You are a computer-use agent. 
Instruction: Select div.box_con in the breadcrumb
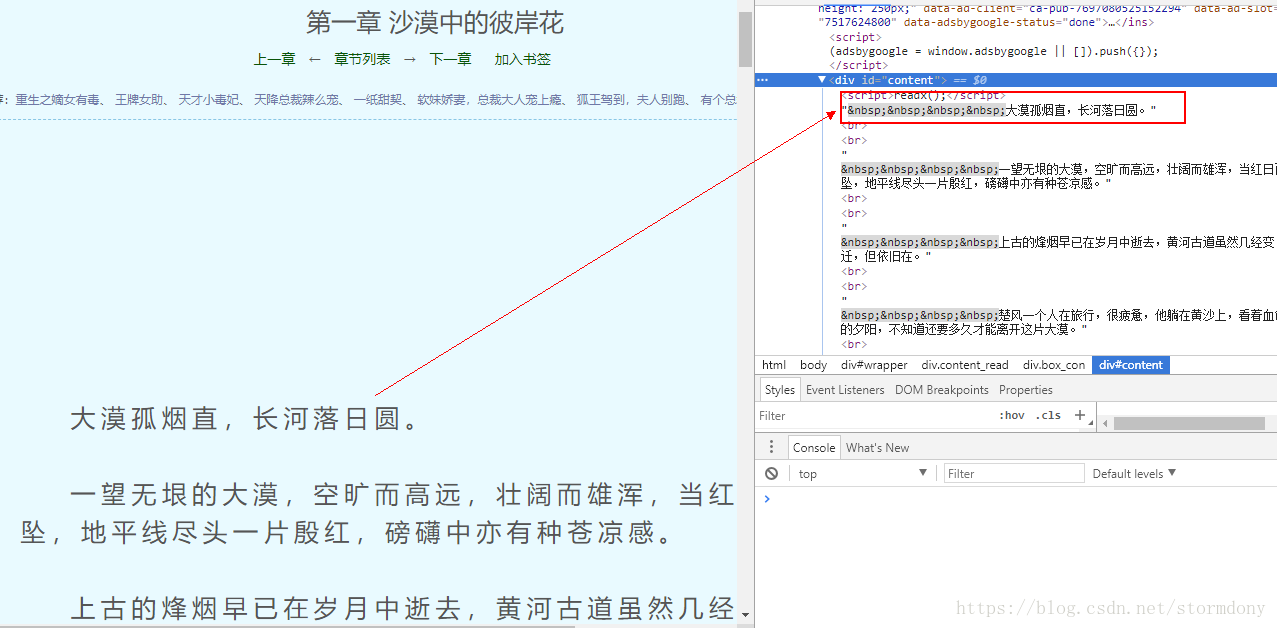[1053, 365]
